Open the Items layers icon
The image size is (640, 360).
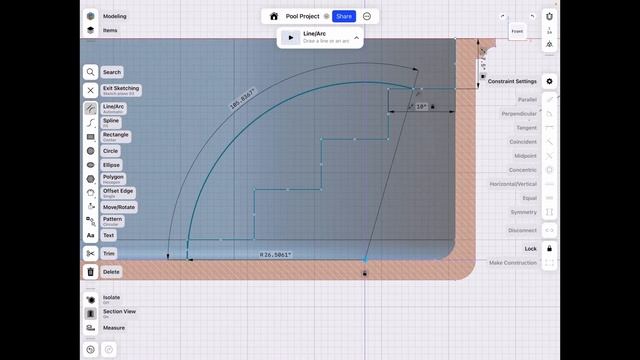91,30
